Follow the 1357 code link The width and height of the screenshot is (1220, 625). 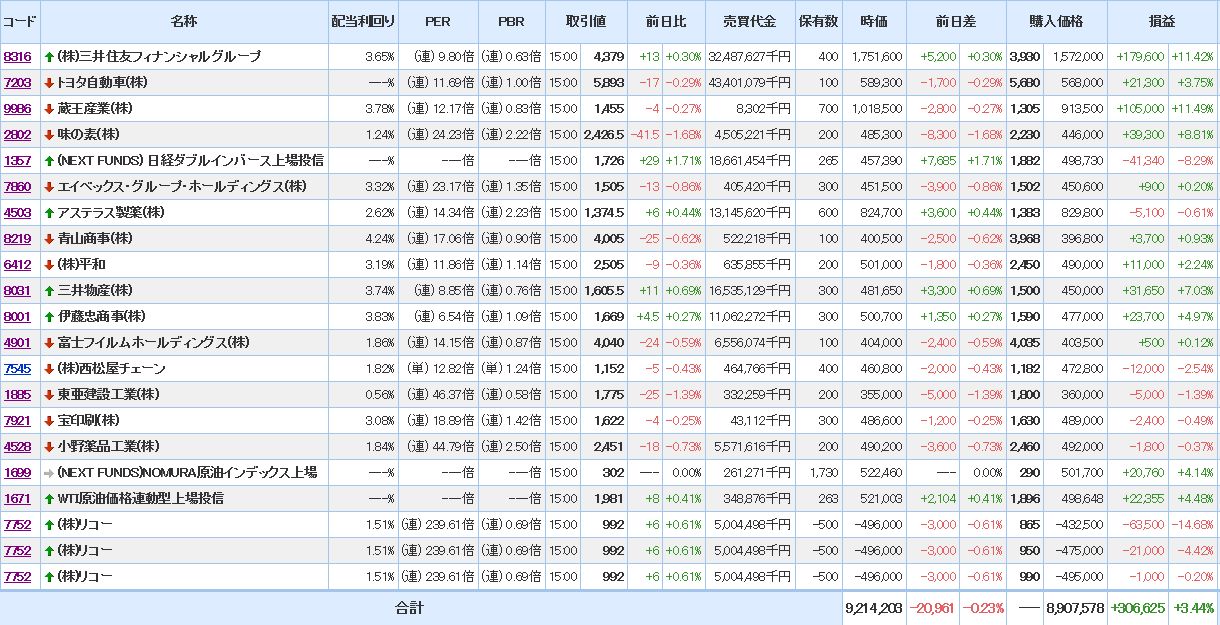(x=17, y=161)
